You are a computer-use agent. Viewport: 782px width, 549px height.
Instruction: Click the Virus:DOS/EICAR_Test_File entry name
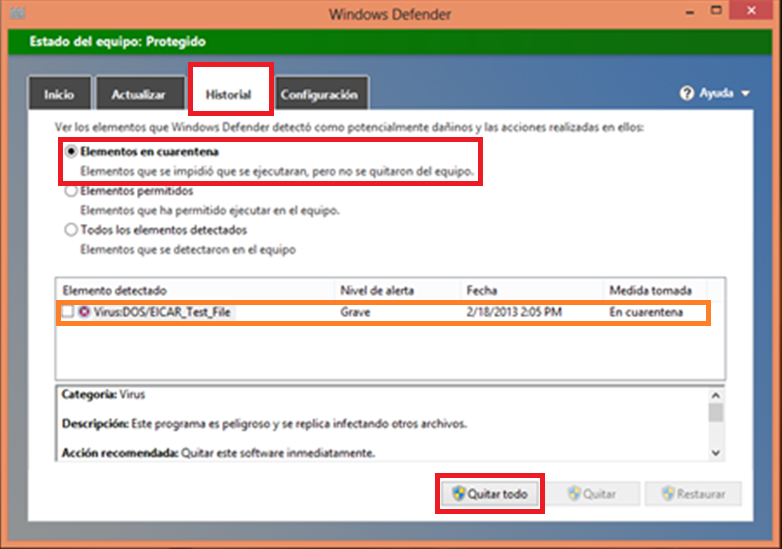162,312
